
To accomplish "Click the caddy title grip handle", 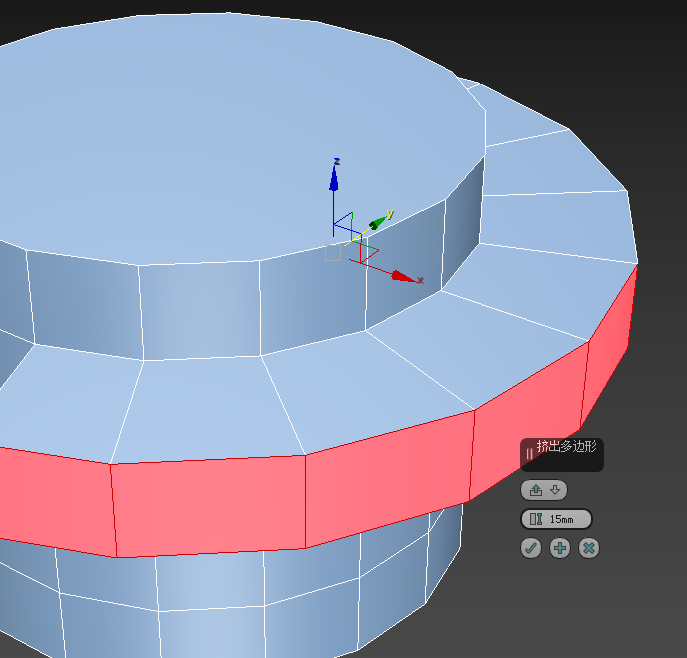I will 529,453.
